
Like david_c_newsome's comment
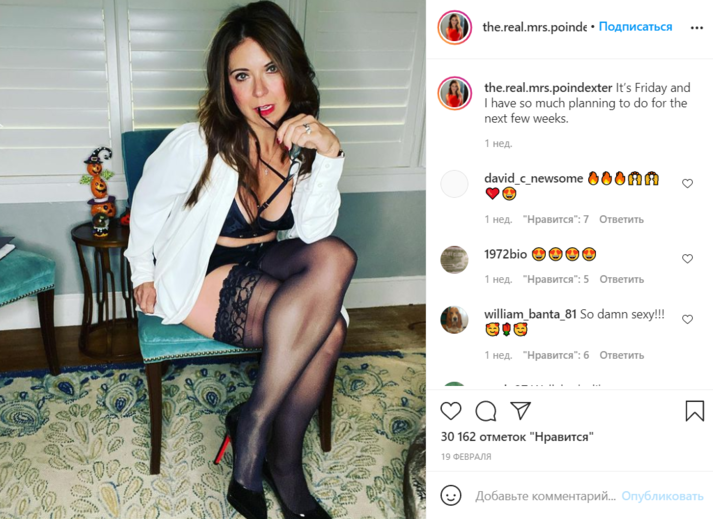coord(687,183)
